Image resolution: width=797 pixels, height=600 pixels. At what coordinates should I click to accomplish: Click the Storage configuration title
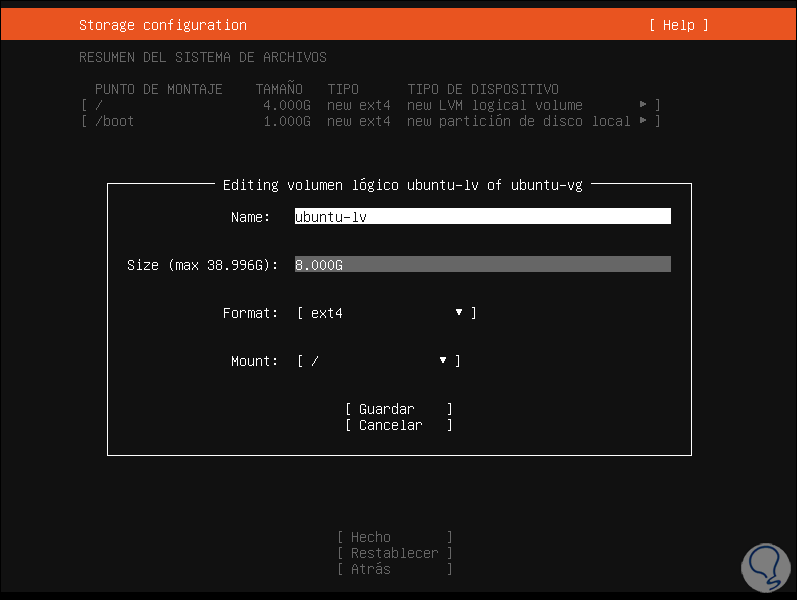[x=163, y=25]
